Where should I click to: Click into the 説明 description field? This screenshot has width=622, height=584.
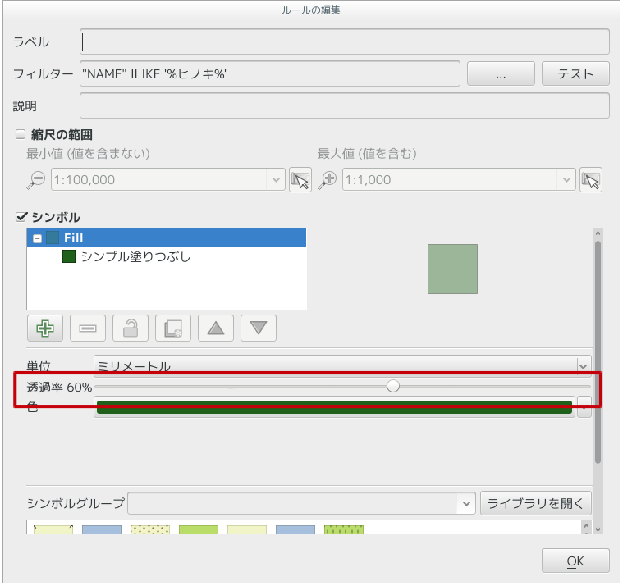[x=345, y=106]
